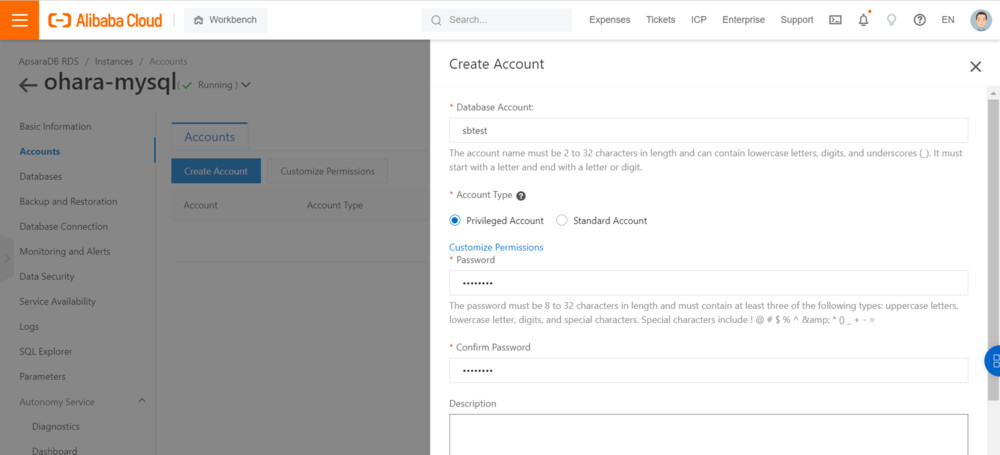
Task: Click the user avatar picture
Action: pyautogui.click(x=980, y=20)
